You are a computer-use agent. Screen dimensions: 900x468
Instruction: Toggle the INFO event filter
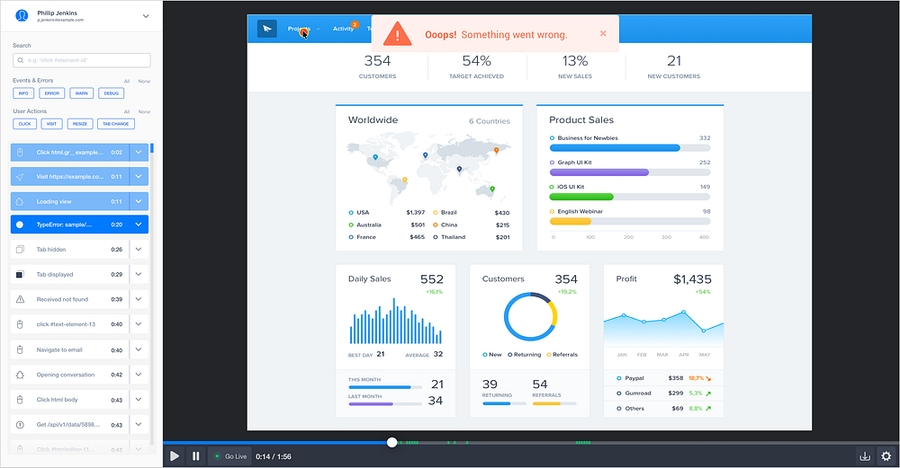(x=24, y=93)
